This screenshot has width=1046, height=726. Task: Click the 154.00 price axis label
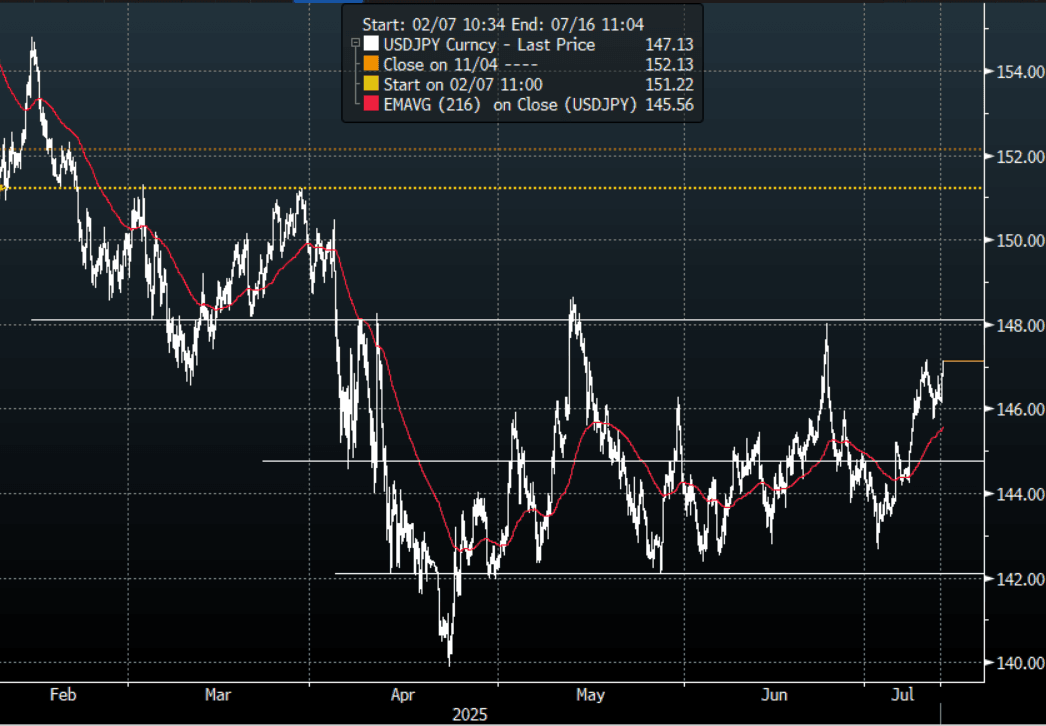pos(1015,72)
